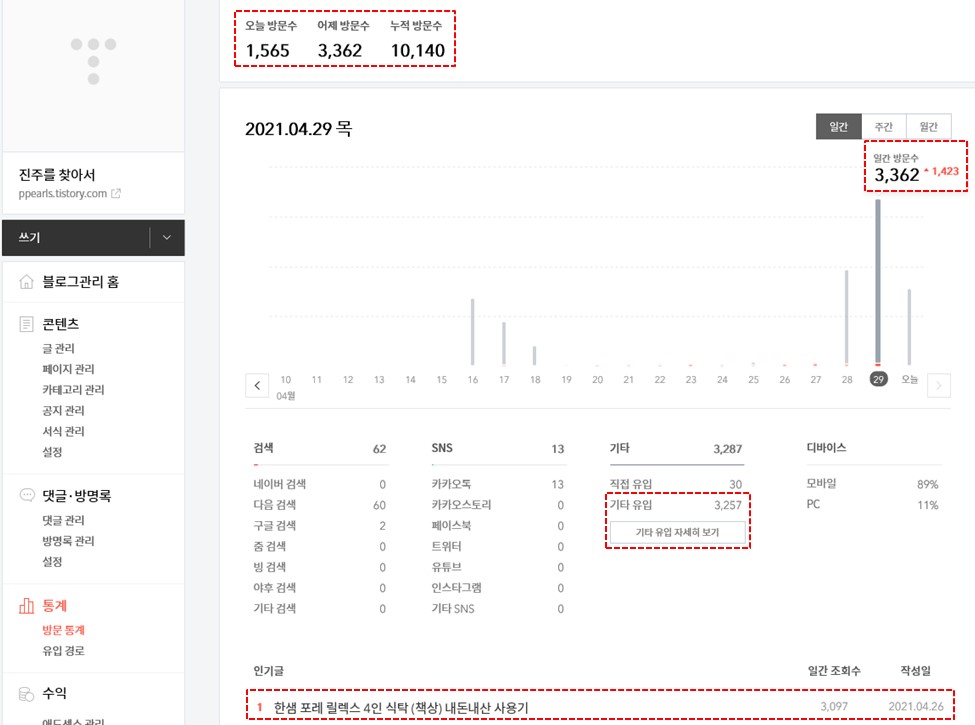Switch to the 월간 tab

[x=928, y=126]
